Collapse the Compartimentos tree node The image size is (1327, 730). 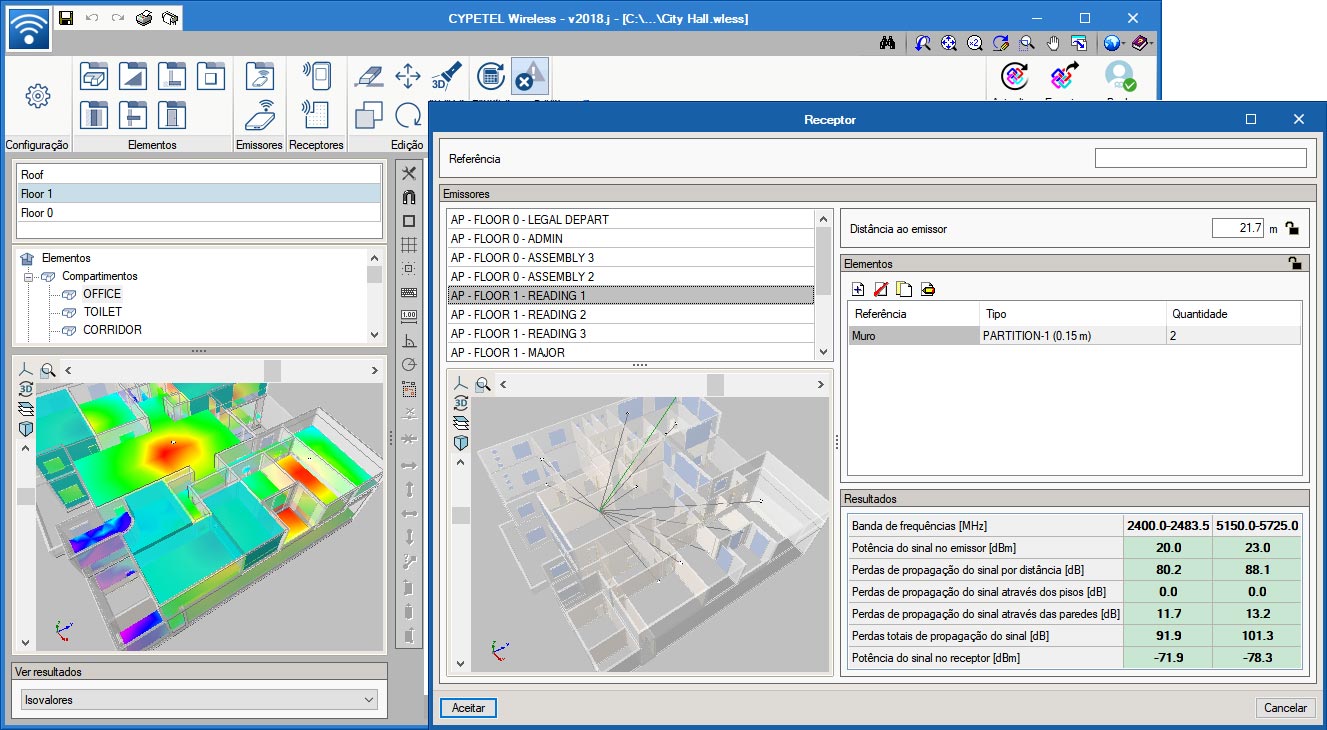29,276
